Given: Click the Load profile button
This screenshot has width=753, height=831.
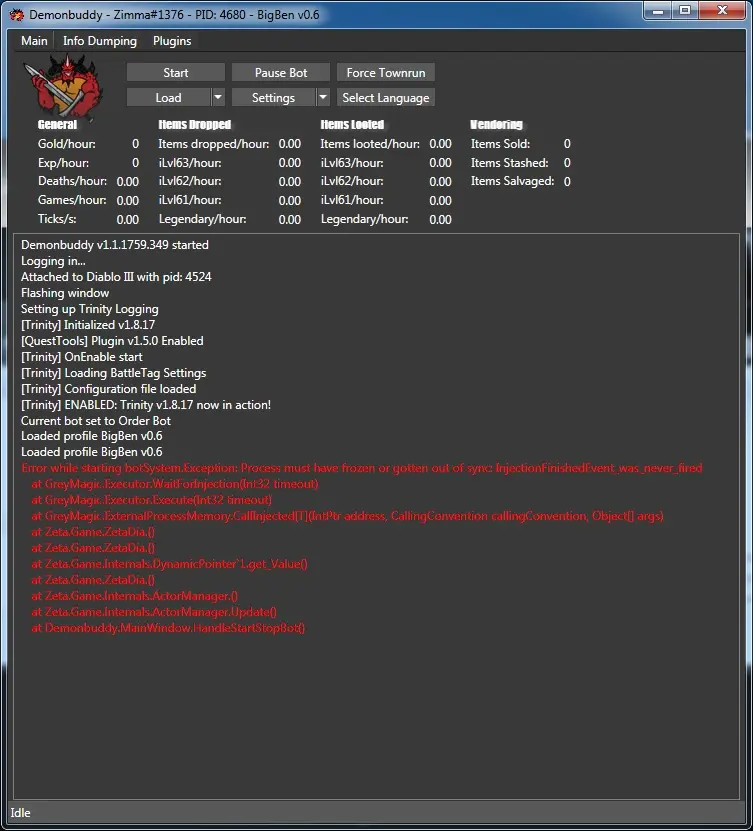Looking at the screenshot, I should coord(169,98).
